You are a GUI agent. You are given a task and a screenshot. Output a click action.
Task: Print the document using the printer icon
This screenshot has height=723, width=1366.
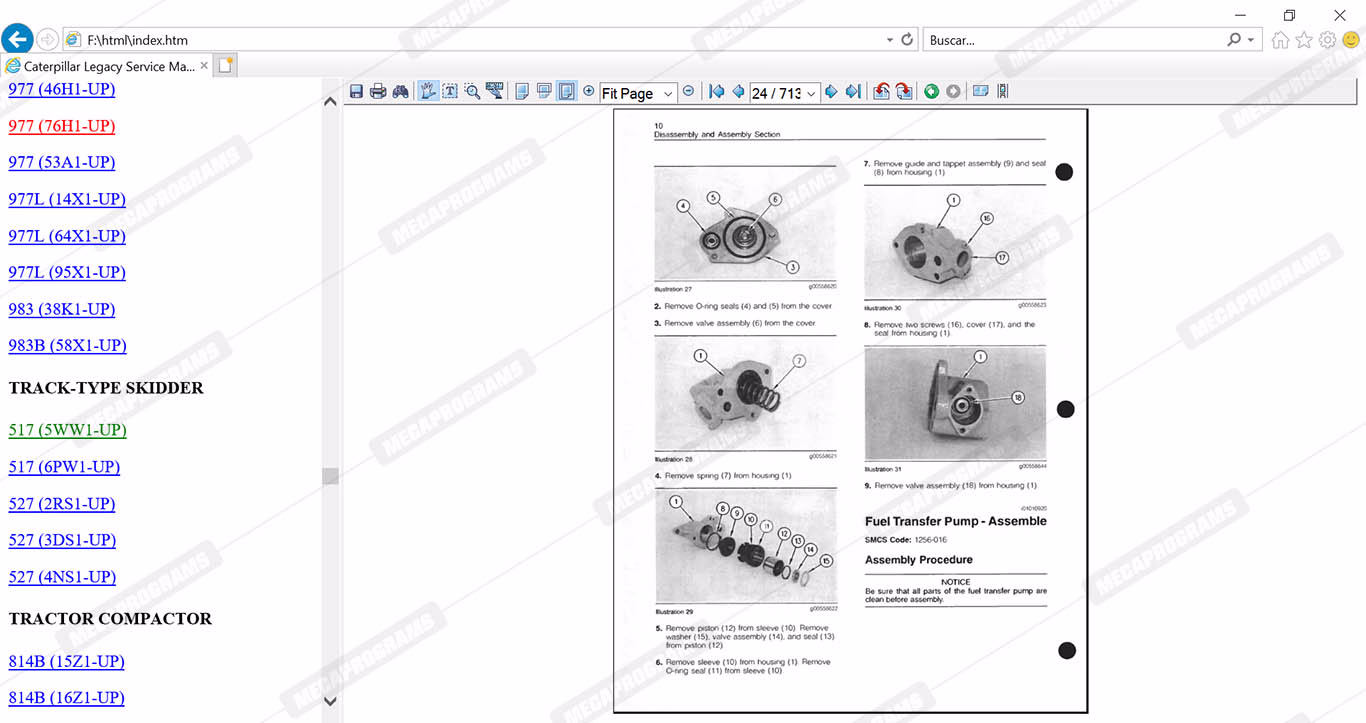click(378, 92)
